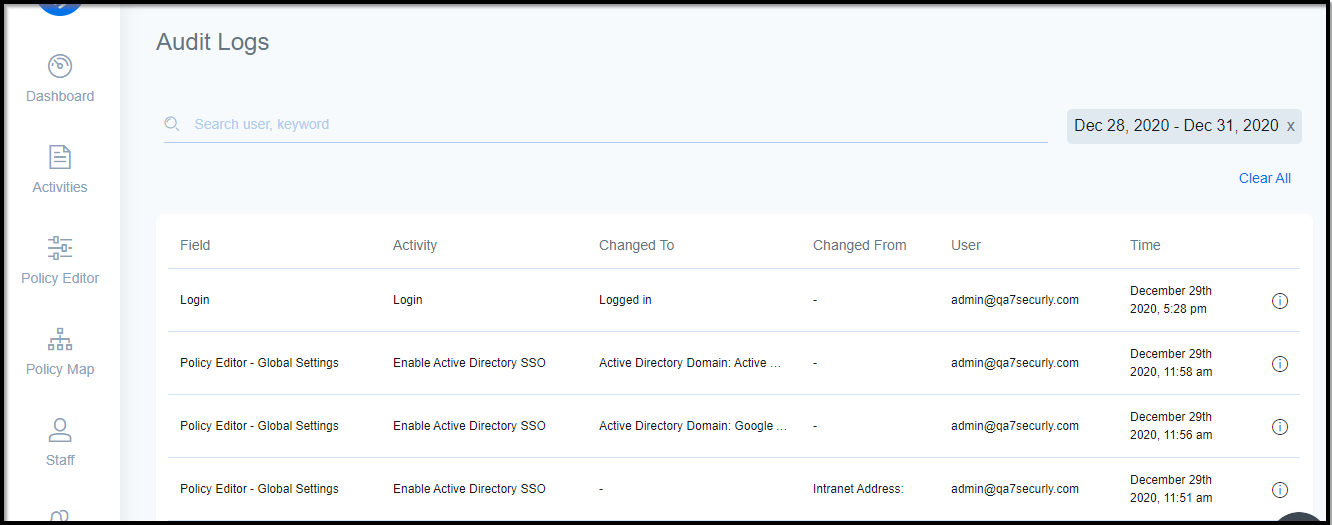Select 'Policy Editor - Global Settings' in 11:51 am row

point(259,489)
